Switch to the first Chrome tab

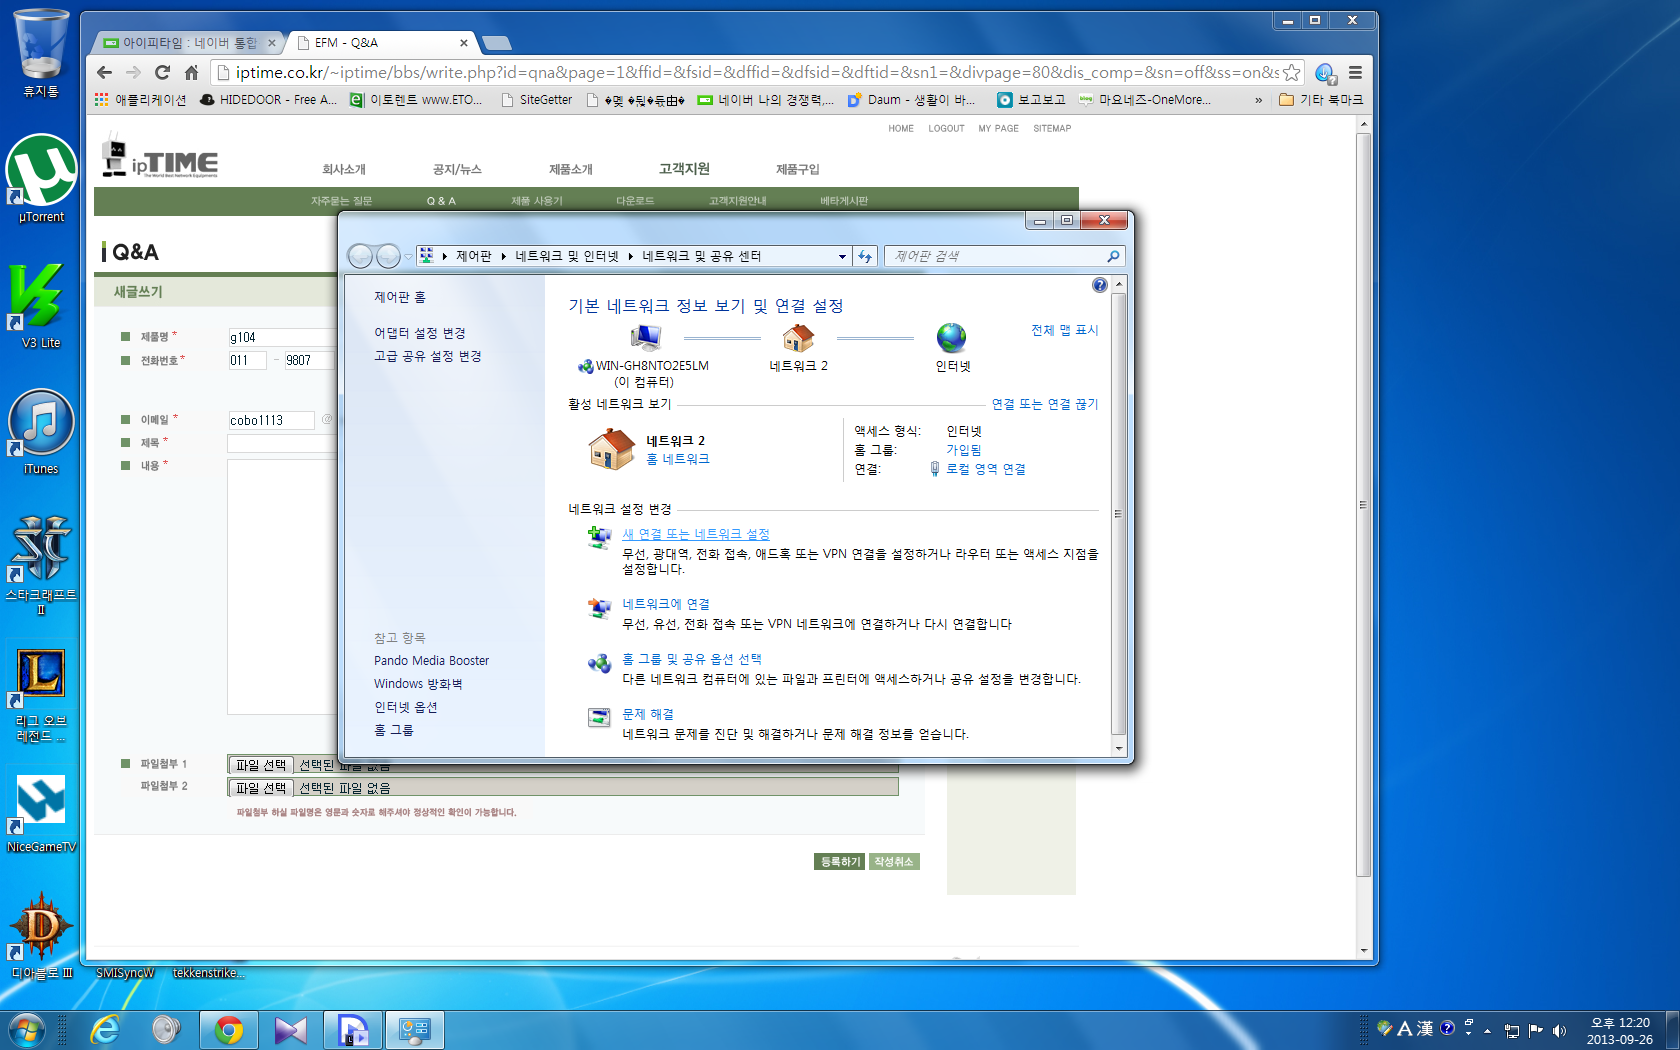(189, 43)
